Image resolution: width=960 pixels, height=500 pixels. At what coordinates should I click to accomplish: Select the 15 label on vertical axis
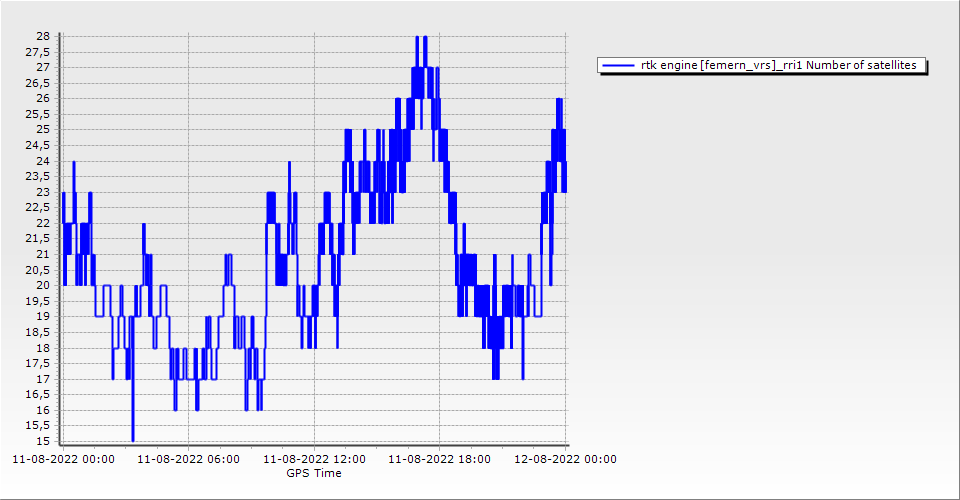click(43, 442)
